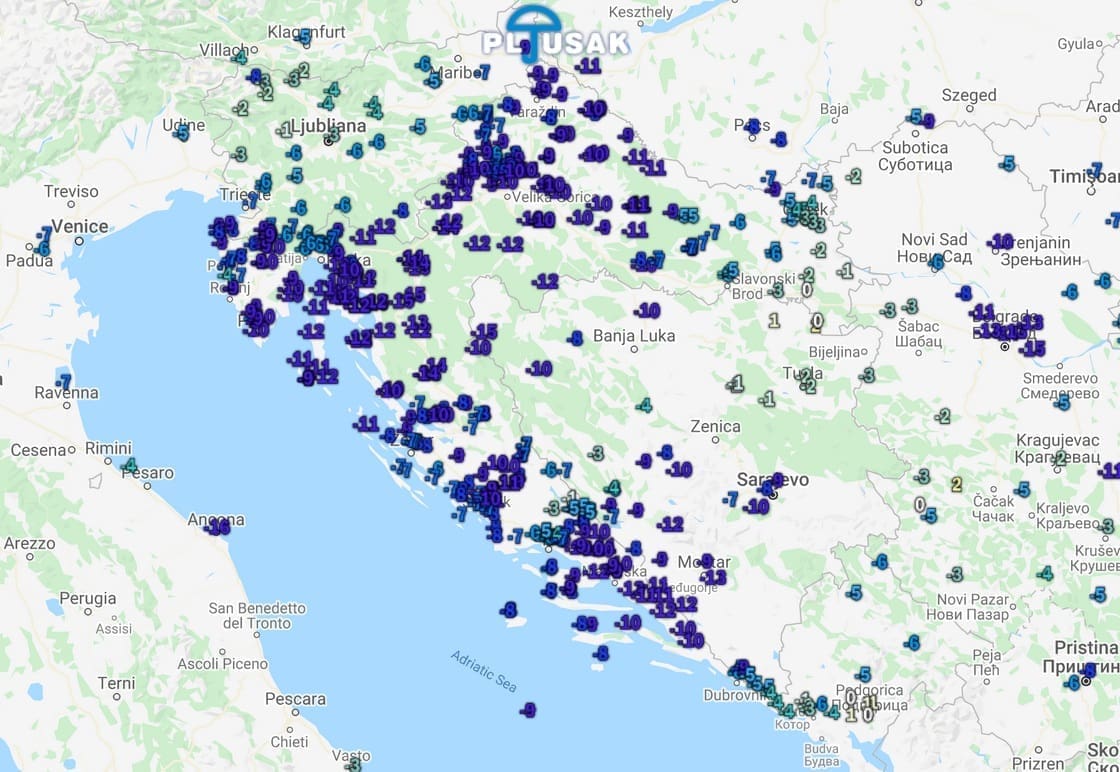Open the -10 marker above Banja Luka
Screen dimensions: 1120x772
(x=648, y=311)
